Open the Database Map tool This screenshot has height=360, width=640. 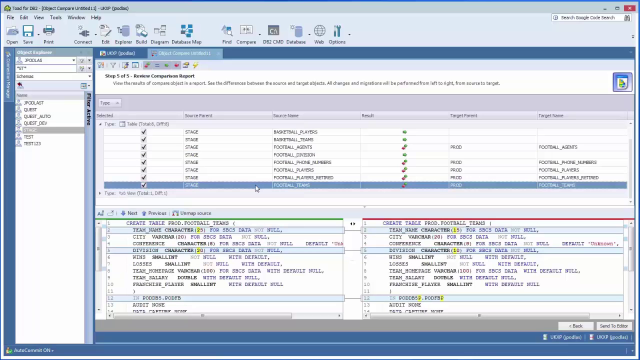point(187,34)
